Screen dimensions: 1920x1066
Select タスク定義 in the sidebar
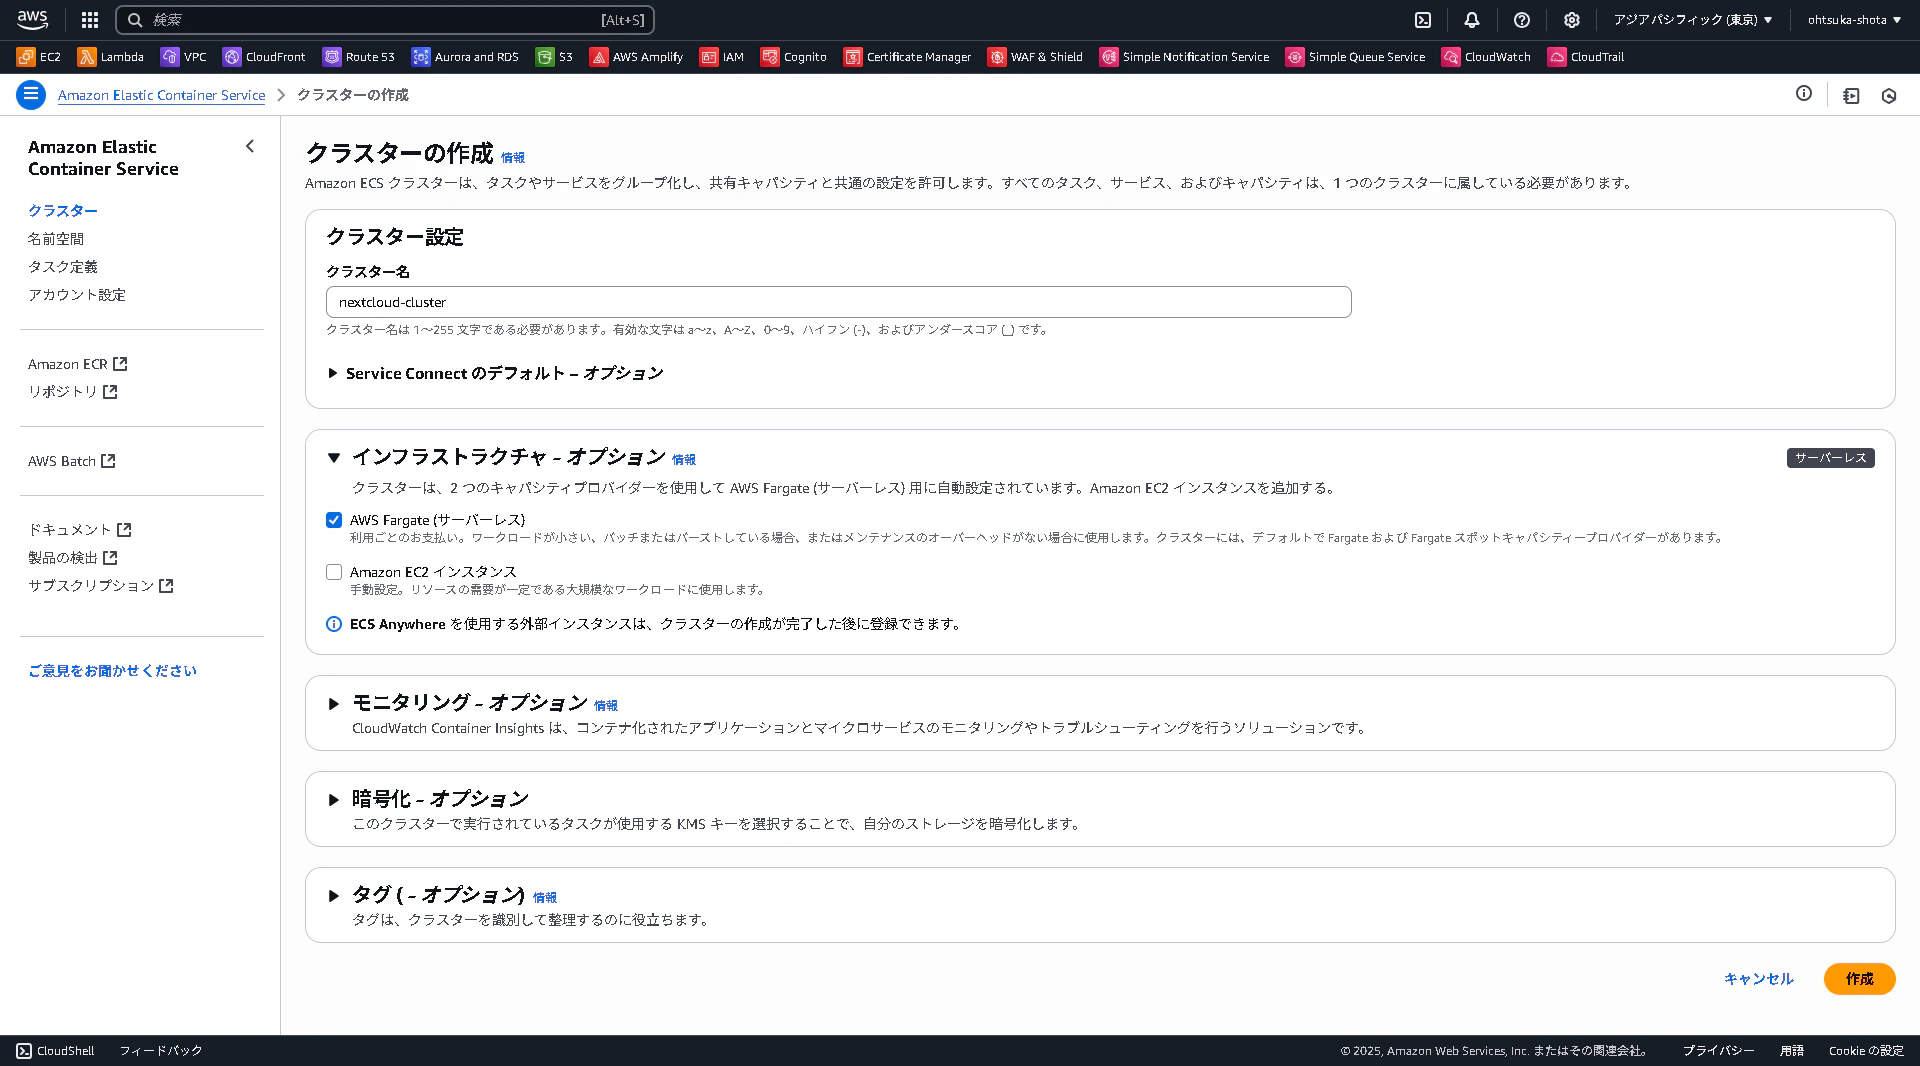63,267
